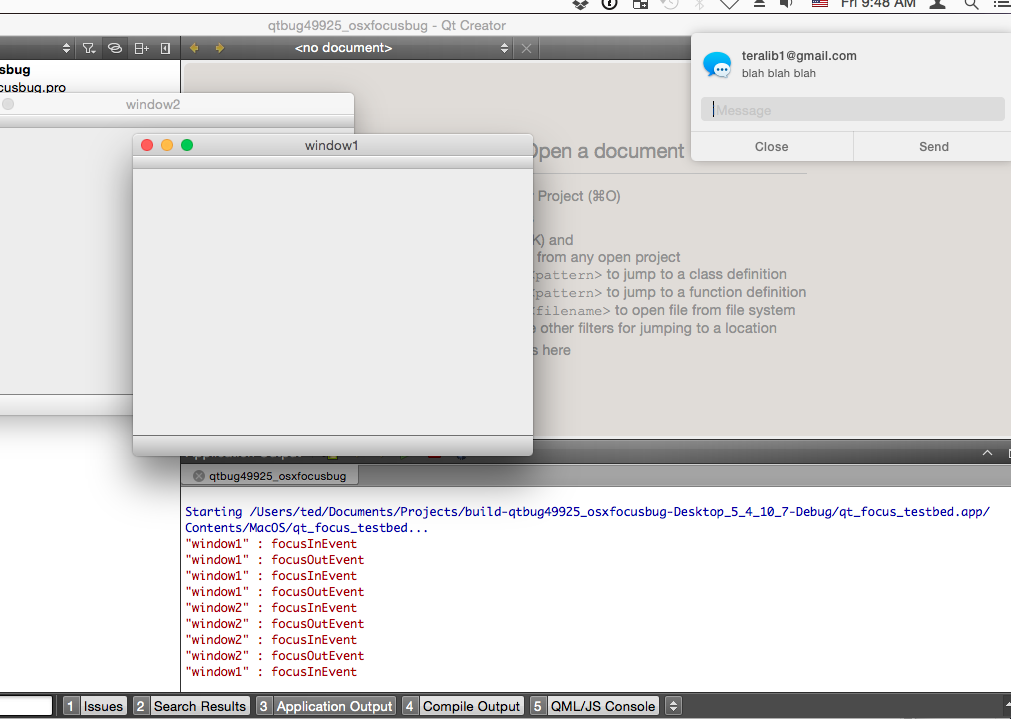Toggle synchronize with editor link icon
This screenshot has height=719, width=1011.
[115, 48]
